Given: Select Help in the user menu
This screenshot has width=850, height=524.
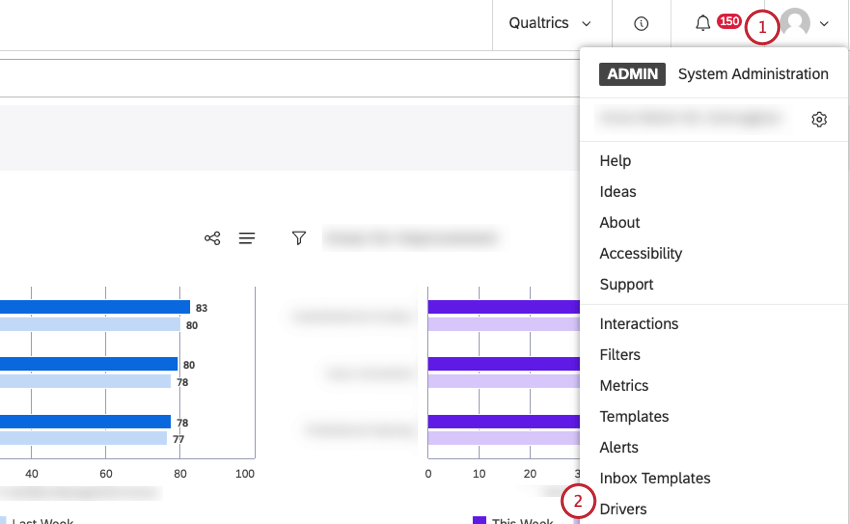Looking at the screenshot, I should tap(615, 160).
